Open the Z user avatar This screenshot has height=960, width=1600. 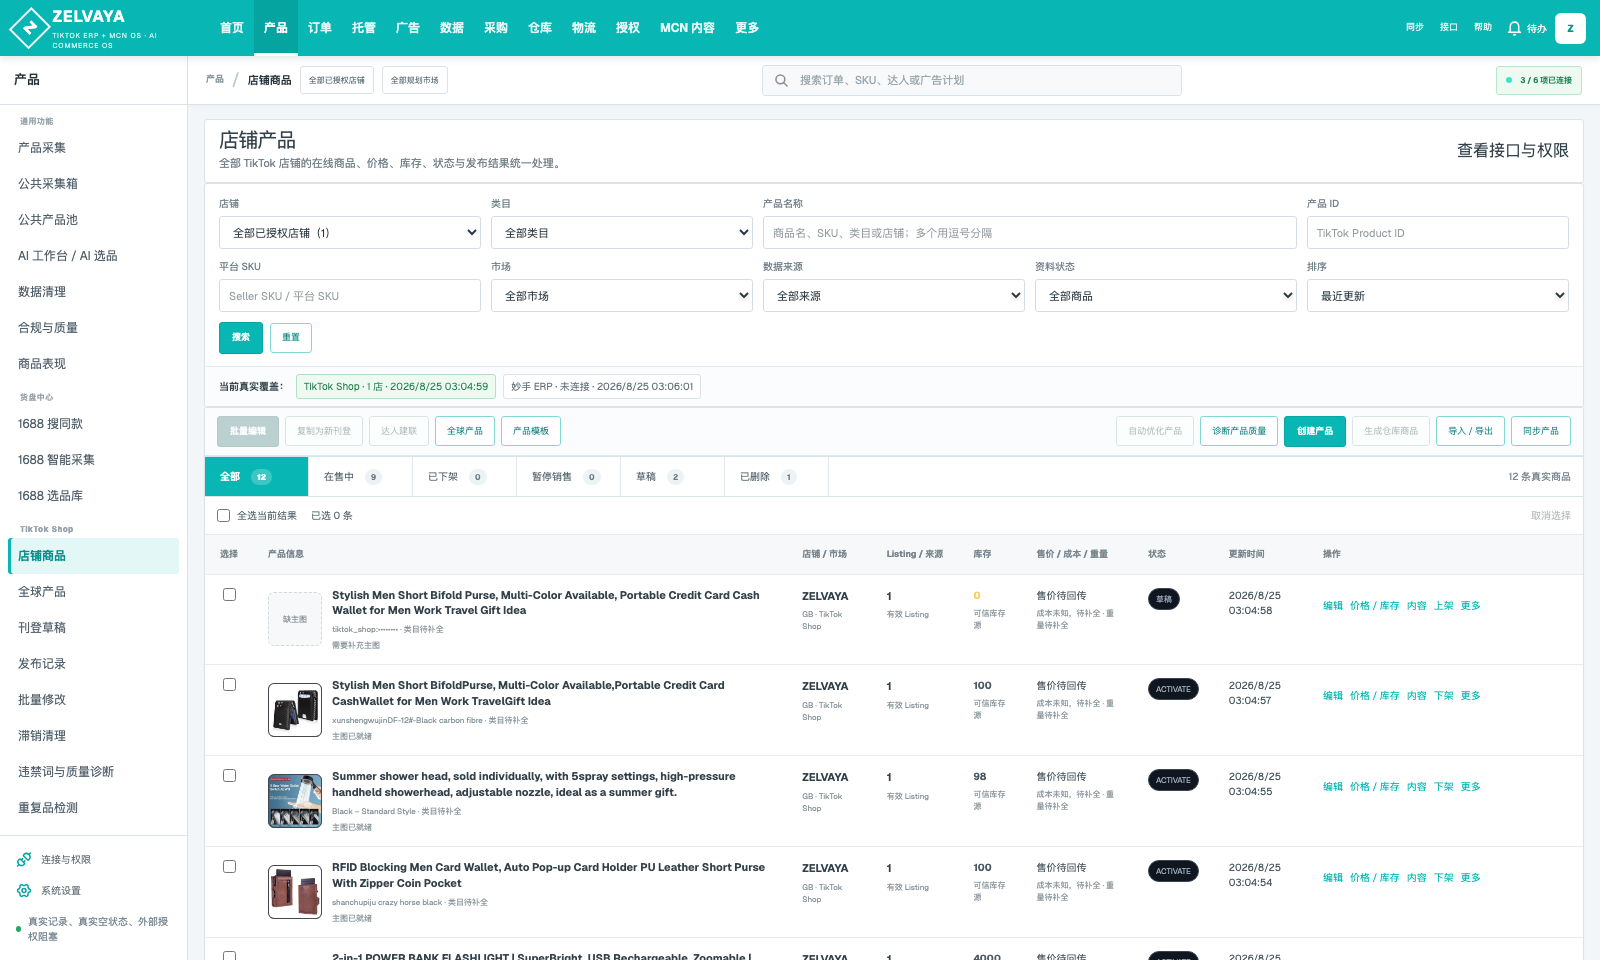click(1570, 28)
